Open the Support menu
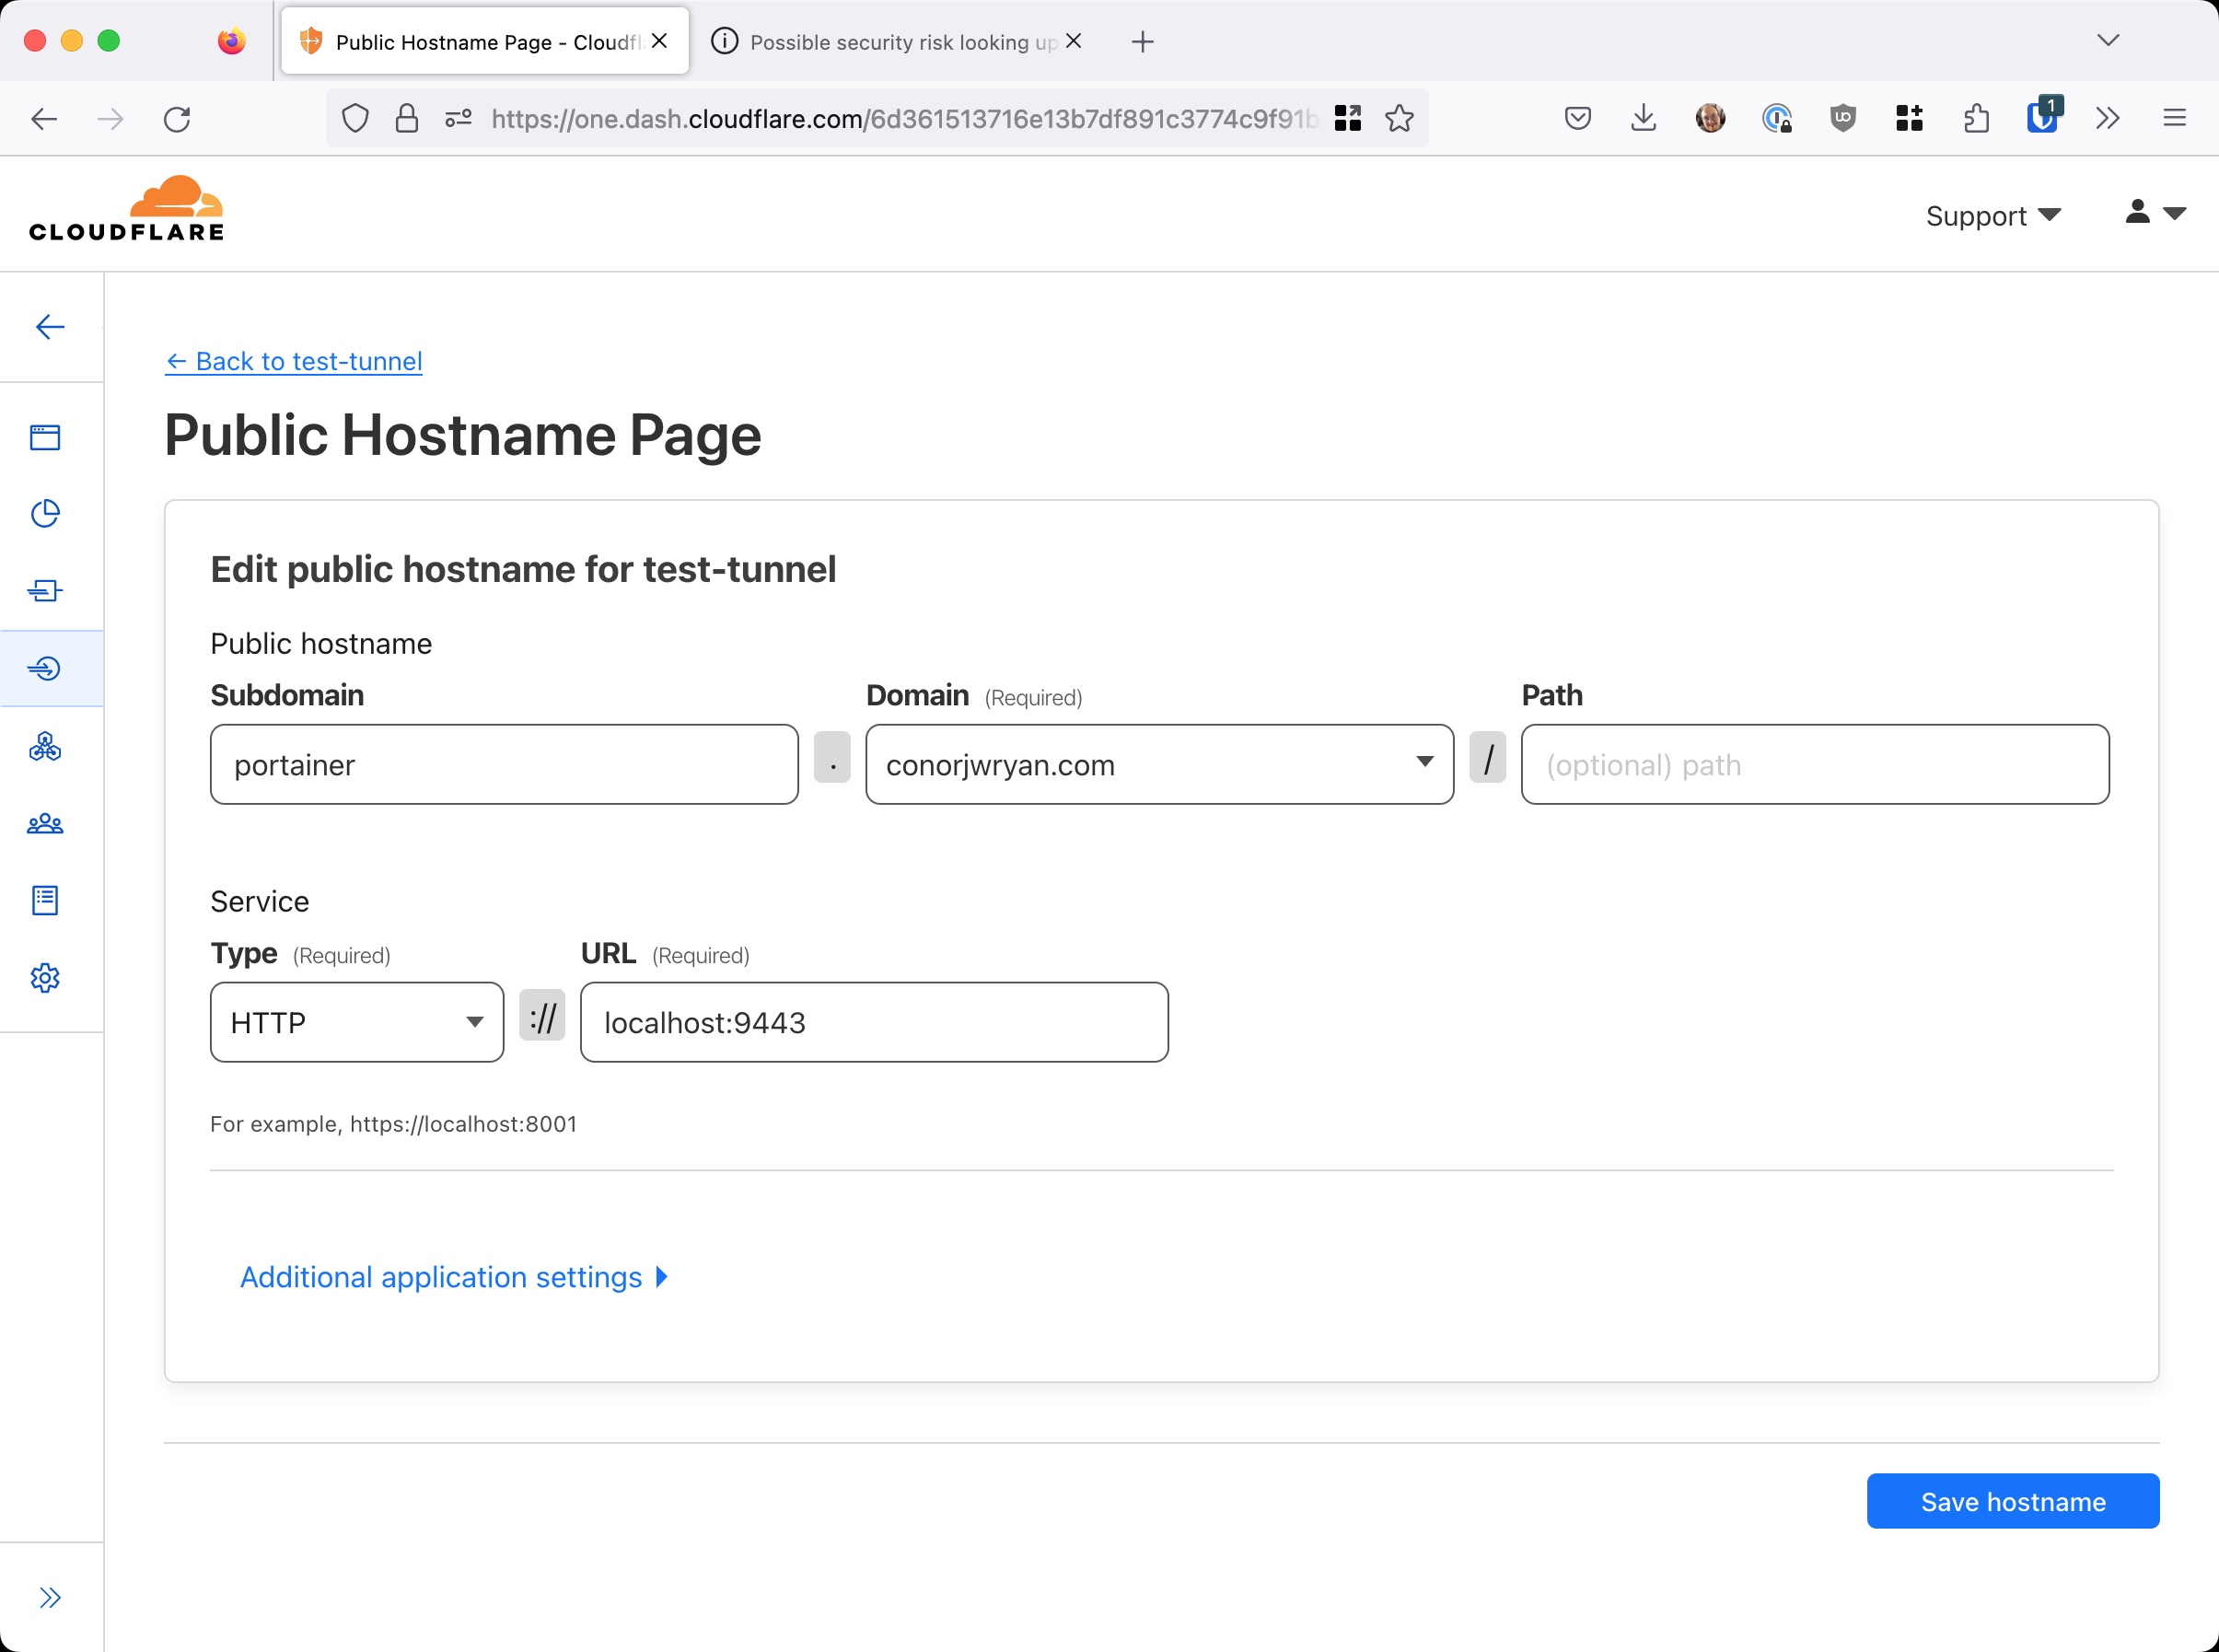The height and width of the screenshot is (1652, 2219). (1992, 215)
